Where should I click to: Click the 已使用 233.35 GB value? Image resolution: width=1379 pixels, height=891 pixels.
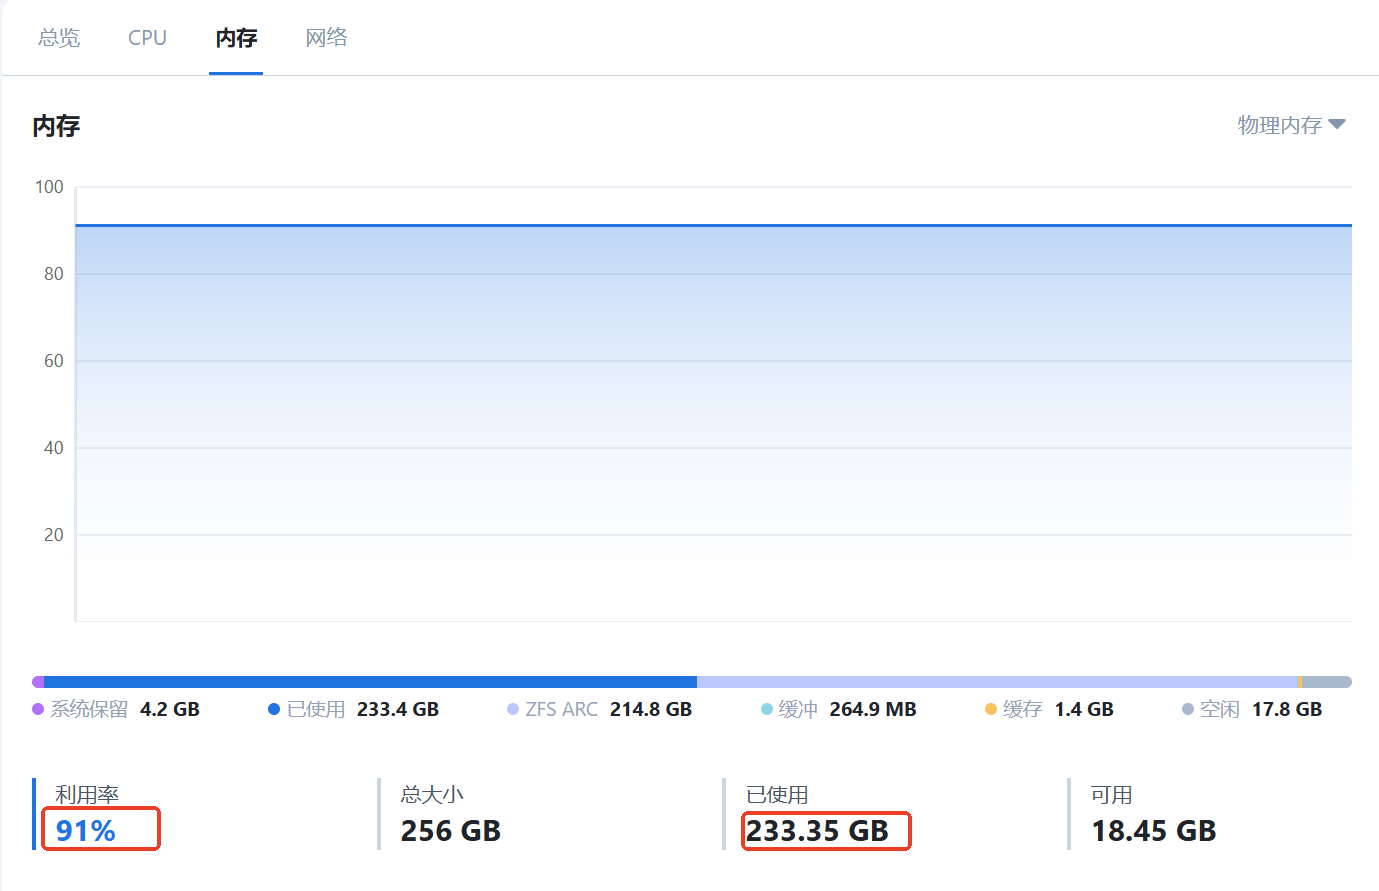tap(818, 831)
